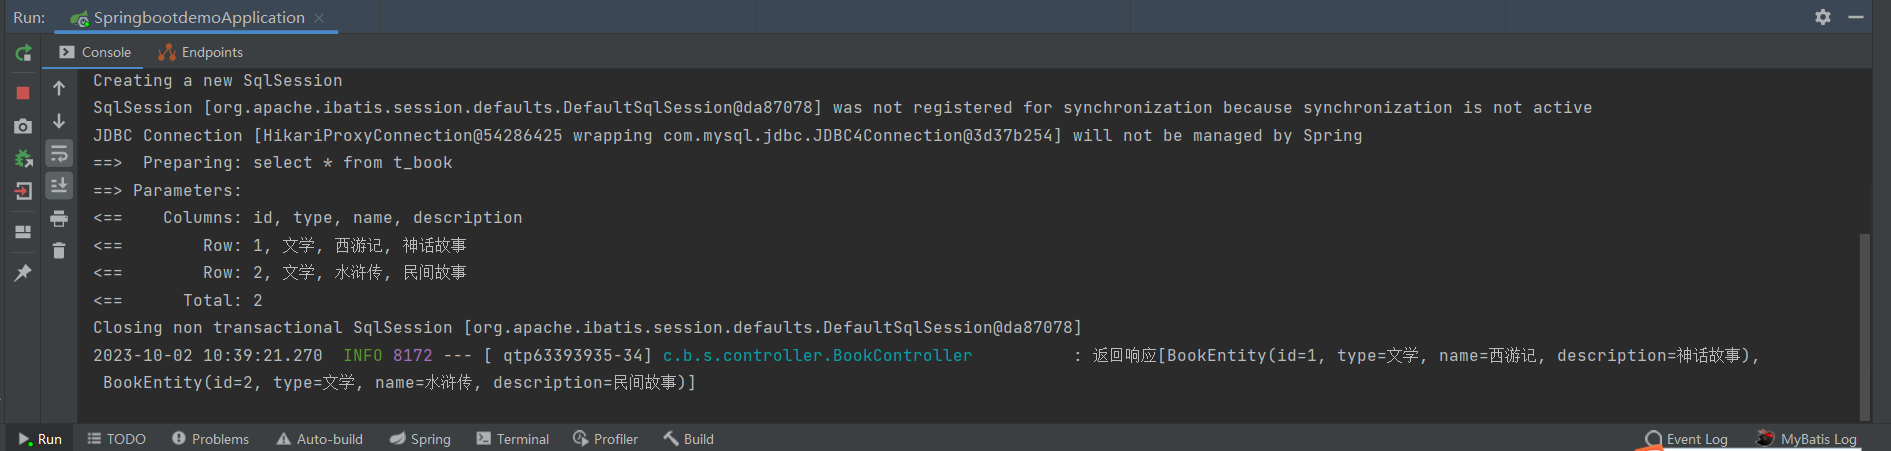Click the camera thread dump icon
This screenshot has height=451, width=1891.
23,126
